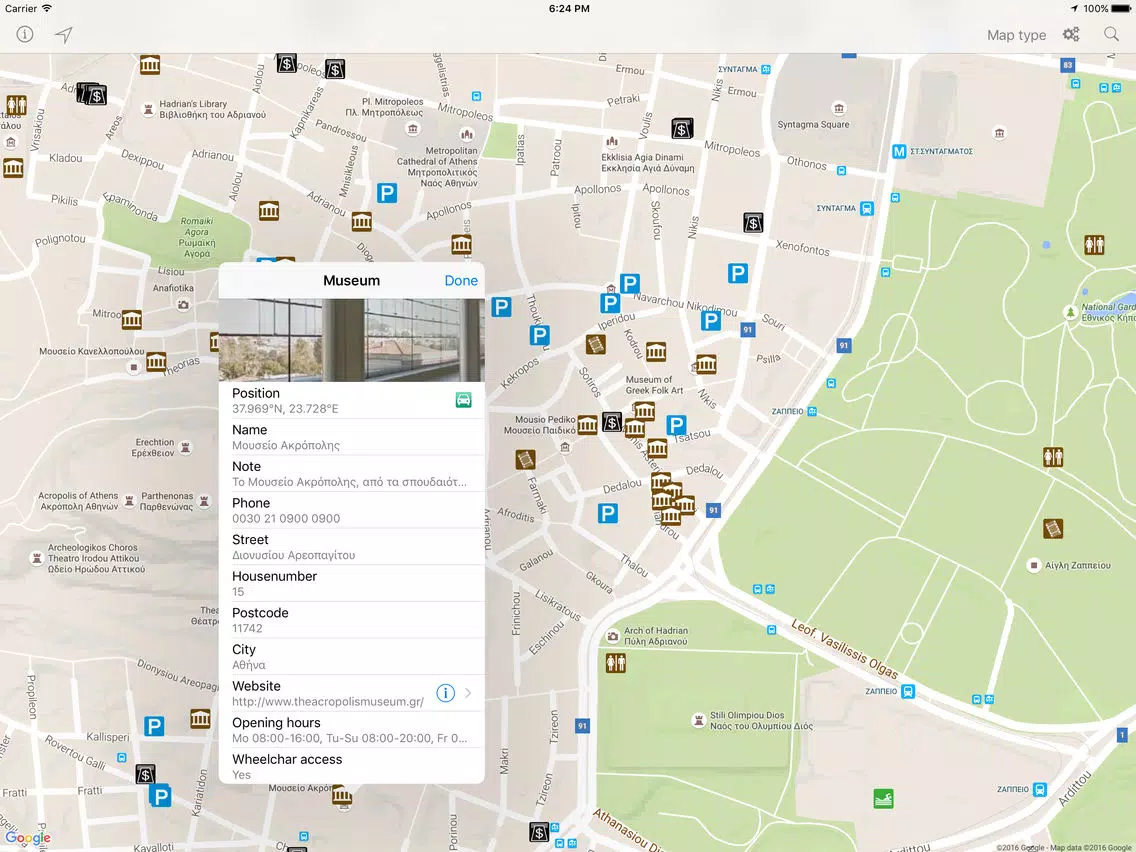Open the museum photo thumbnail

coord(351,340)
